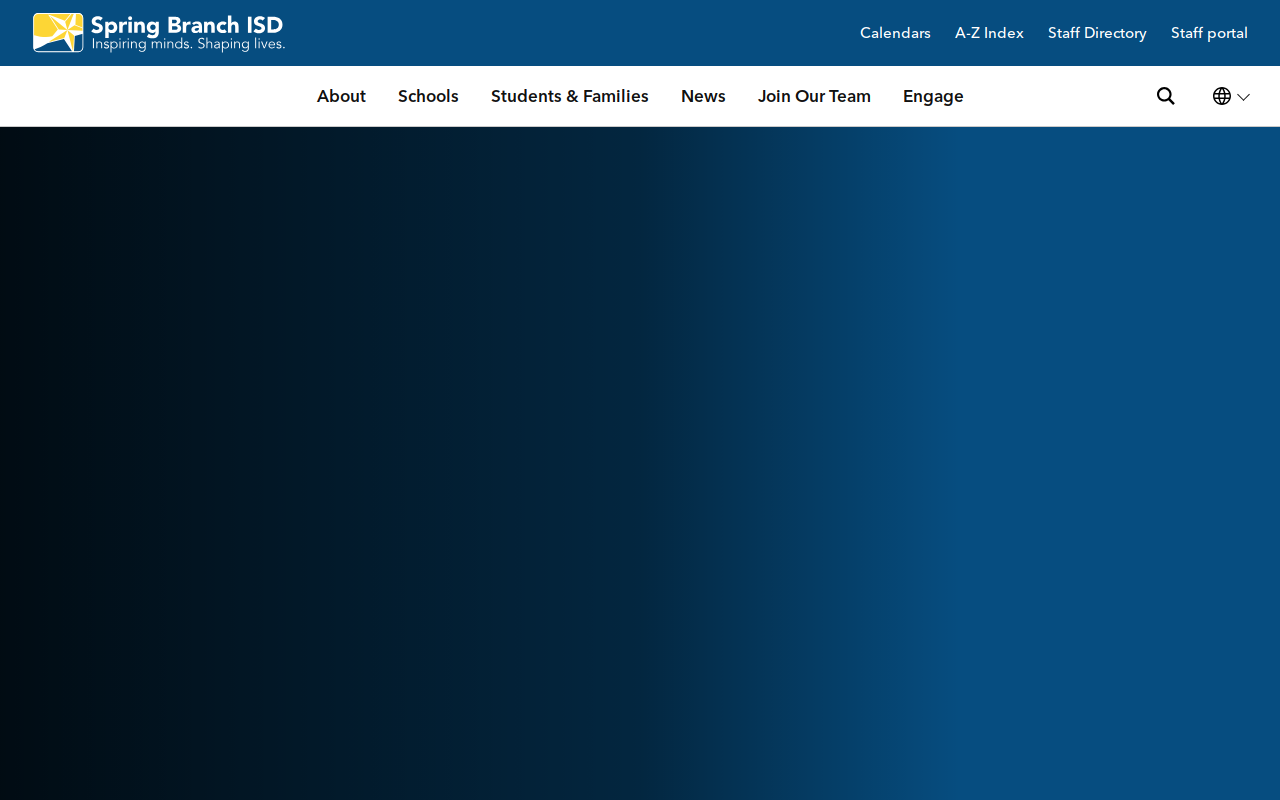Go to the Calendars link

(x=895, y=33)
